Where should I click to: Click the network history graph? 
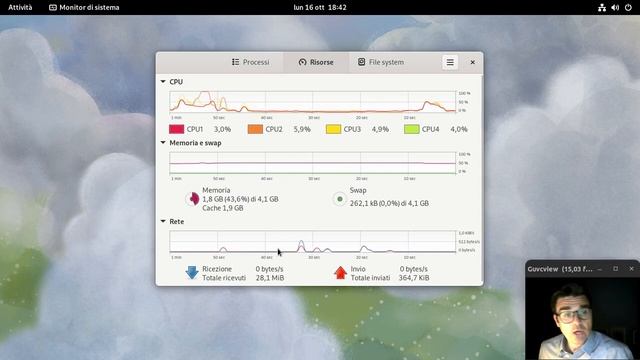click(313, 242)
